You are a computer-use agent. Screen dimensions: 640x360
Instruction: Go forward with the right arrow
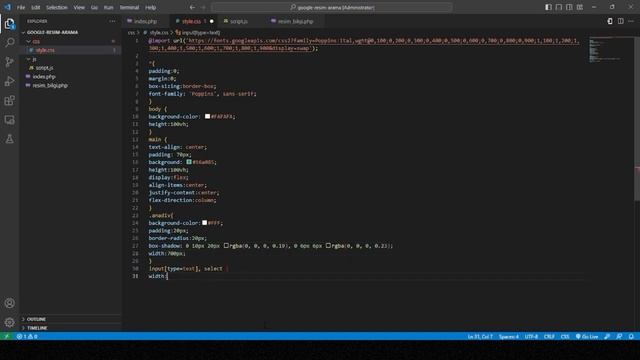tap(204, 7)
